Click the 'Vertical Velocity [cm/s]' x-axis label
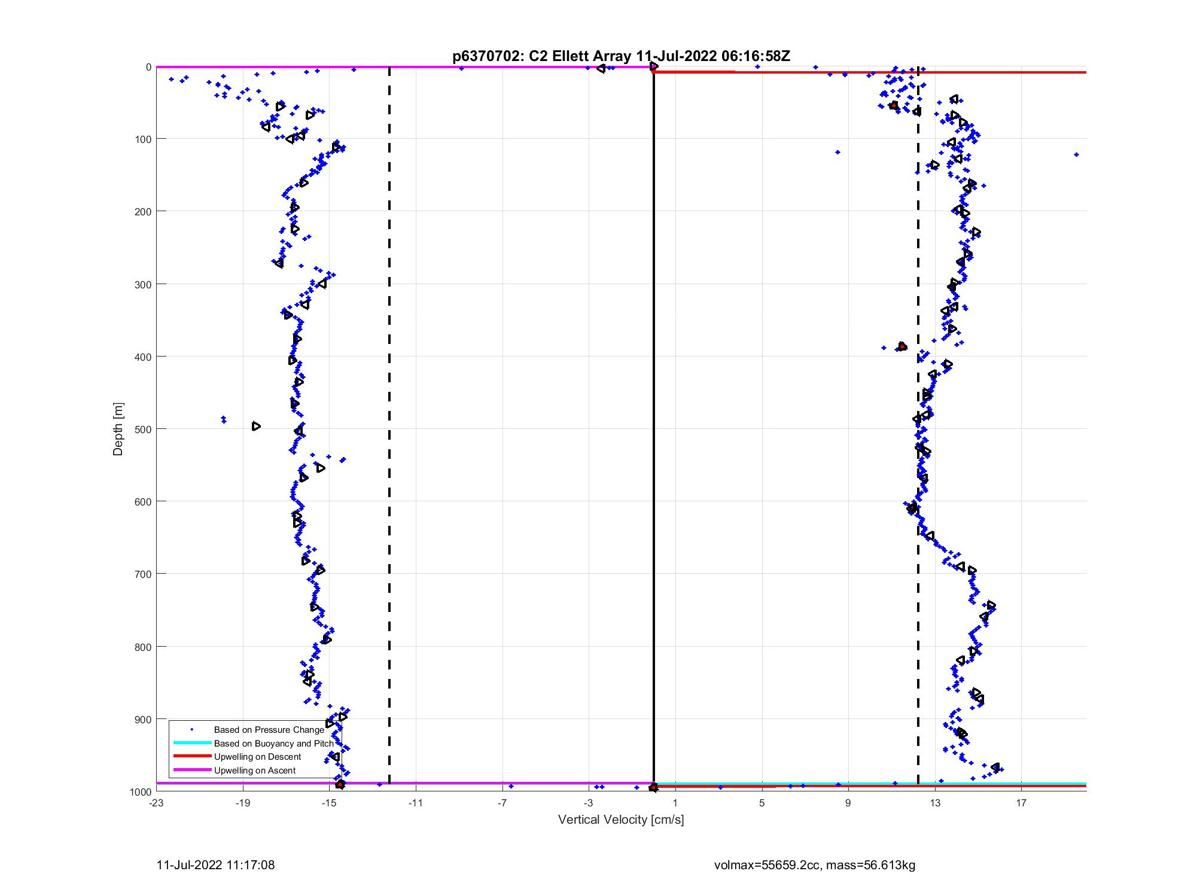Screen dimensions: 1200x889 620,819
